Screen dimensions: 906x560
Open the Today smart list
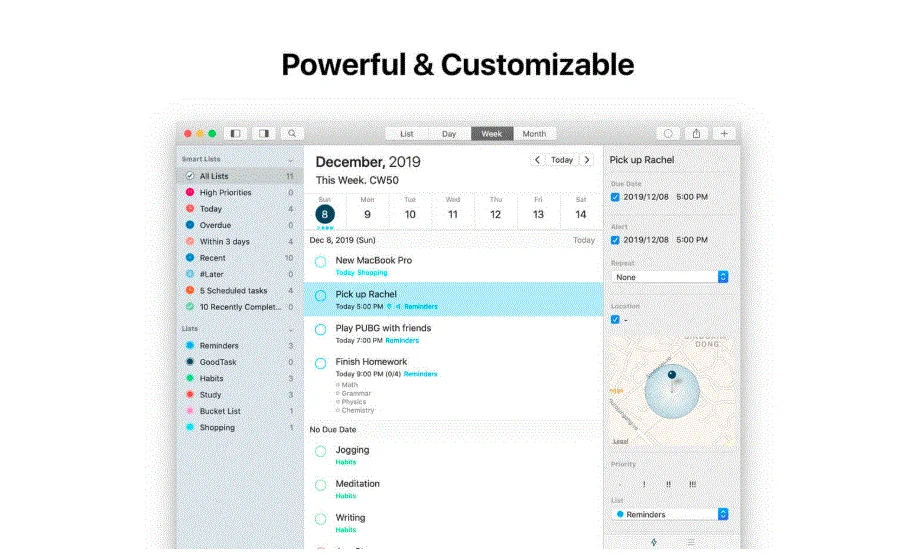coord(239,209)
